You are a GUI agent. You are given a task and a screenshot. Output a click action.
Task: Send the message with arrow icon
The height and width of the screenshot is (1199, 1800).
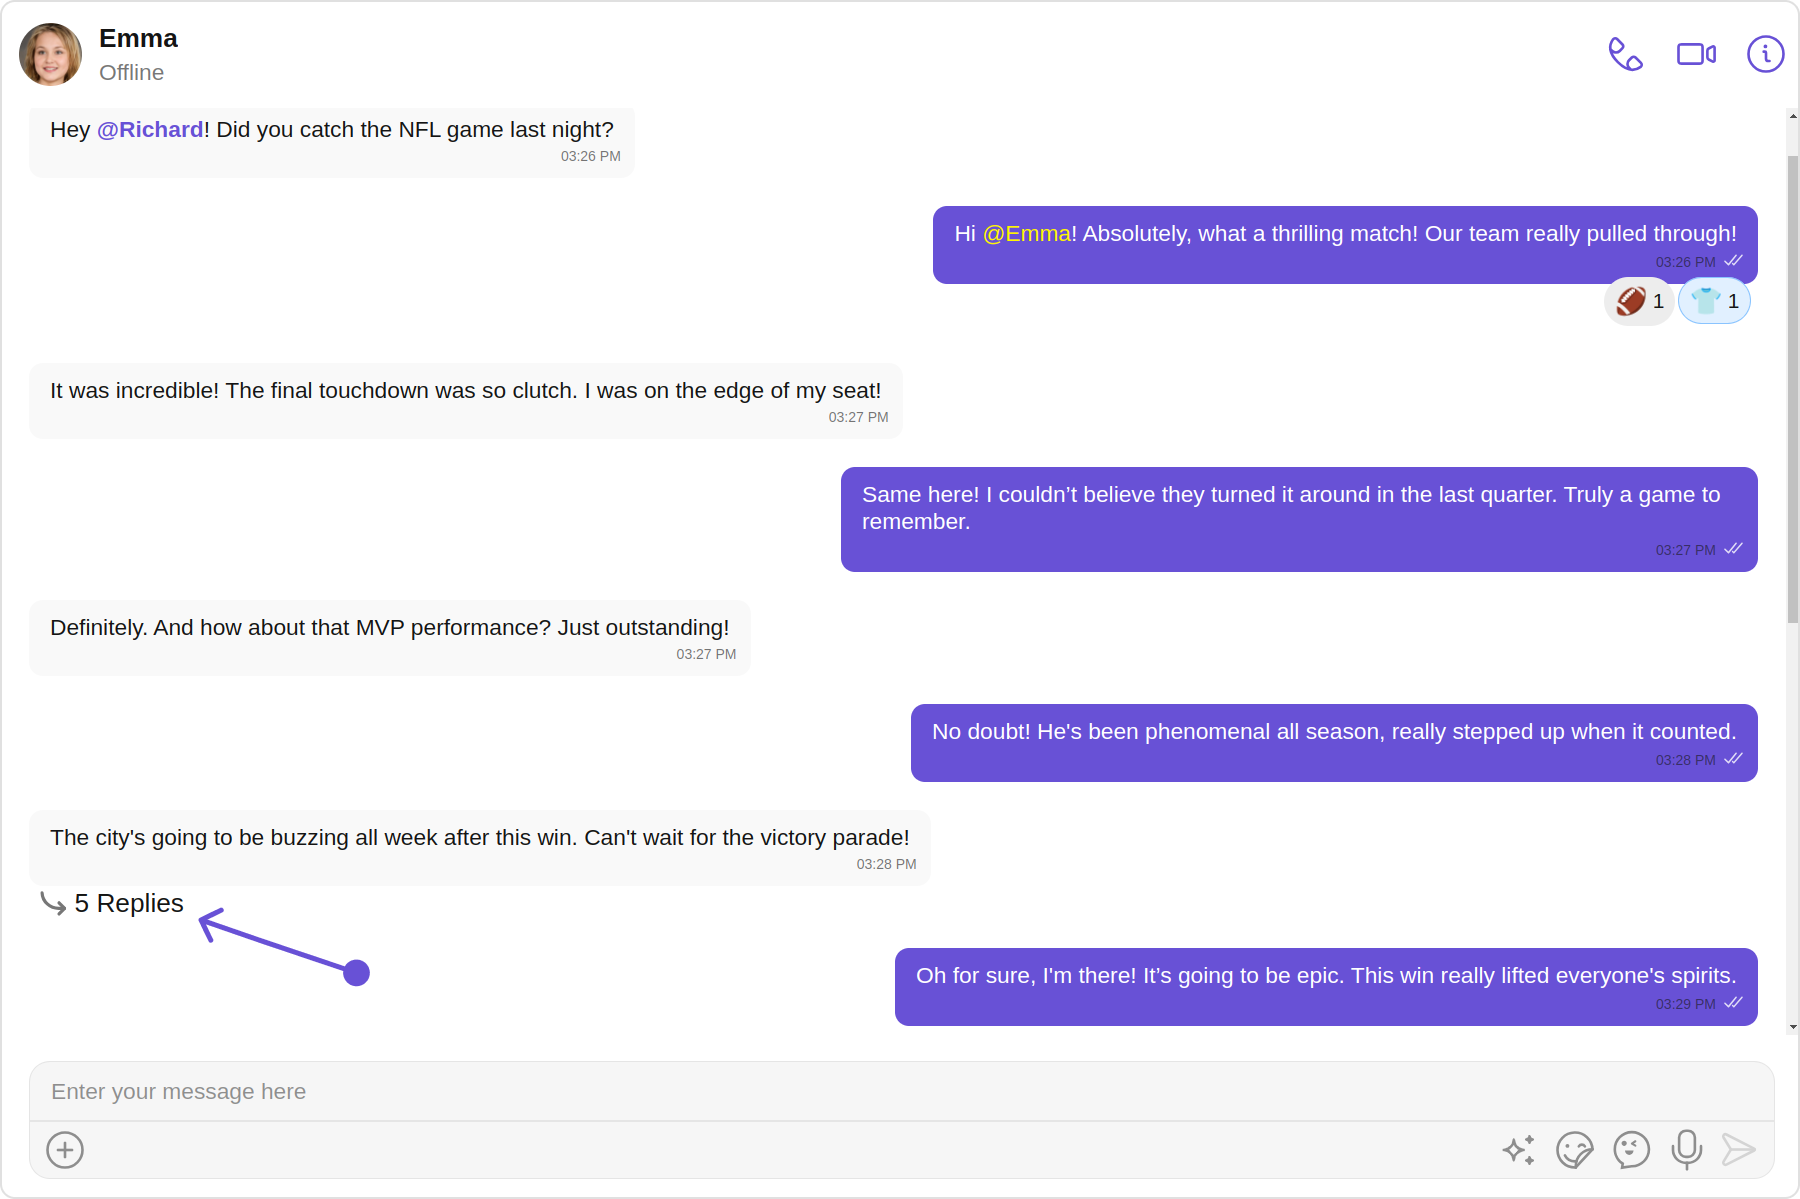pos(1739,1150)
